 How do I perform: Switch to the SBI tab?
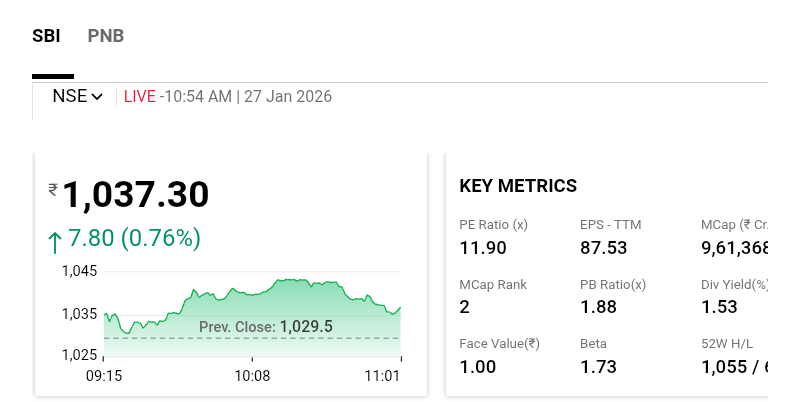(x=46, y=36)
